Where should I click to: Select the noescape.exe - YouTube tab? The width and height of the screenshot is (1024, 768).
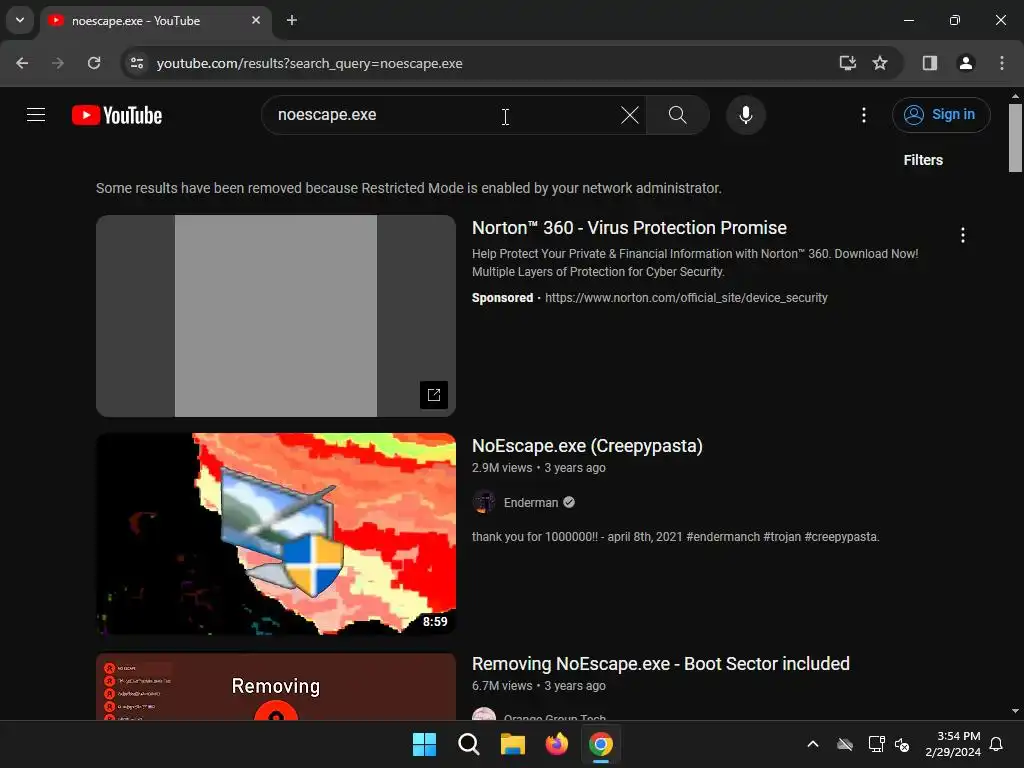[155, 21]
